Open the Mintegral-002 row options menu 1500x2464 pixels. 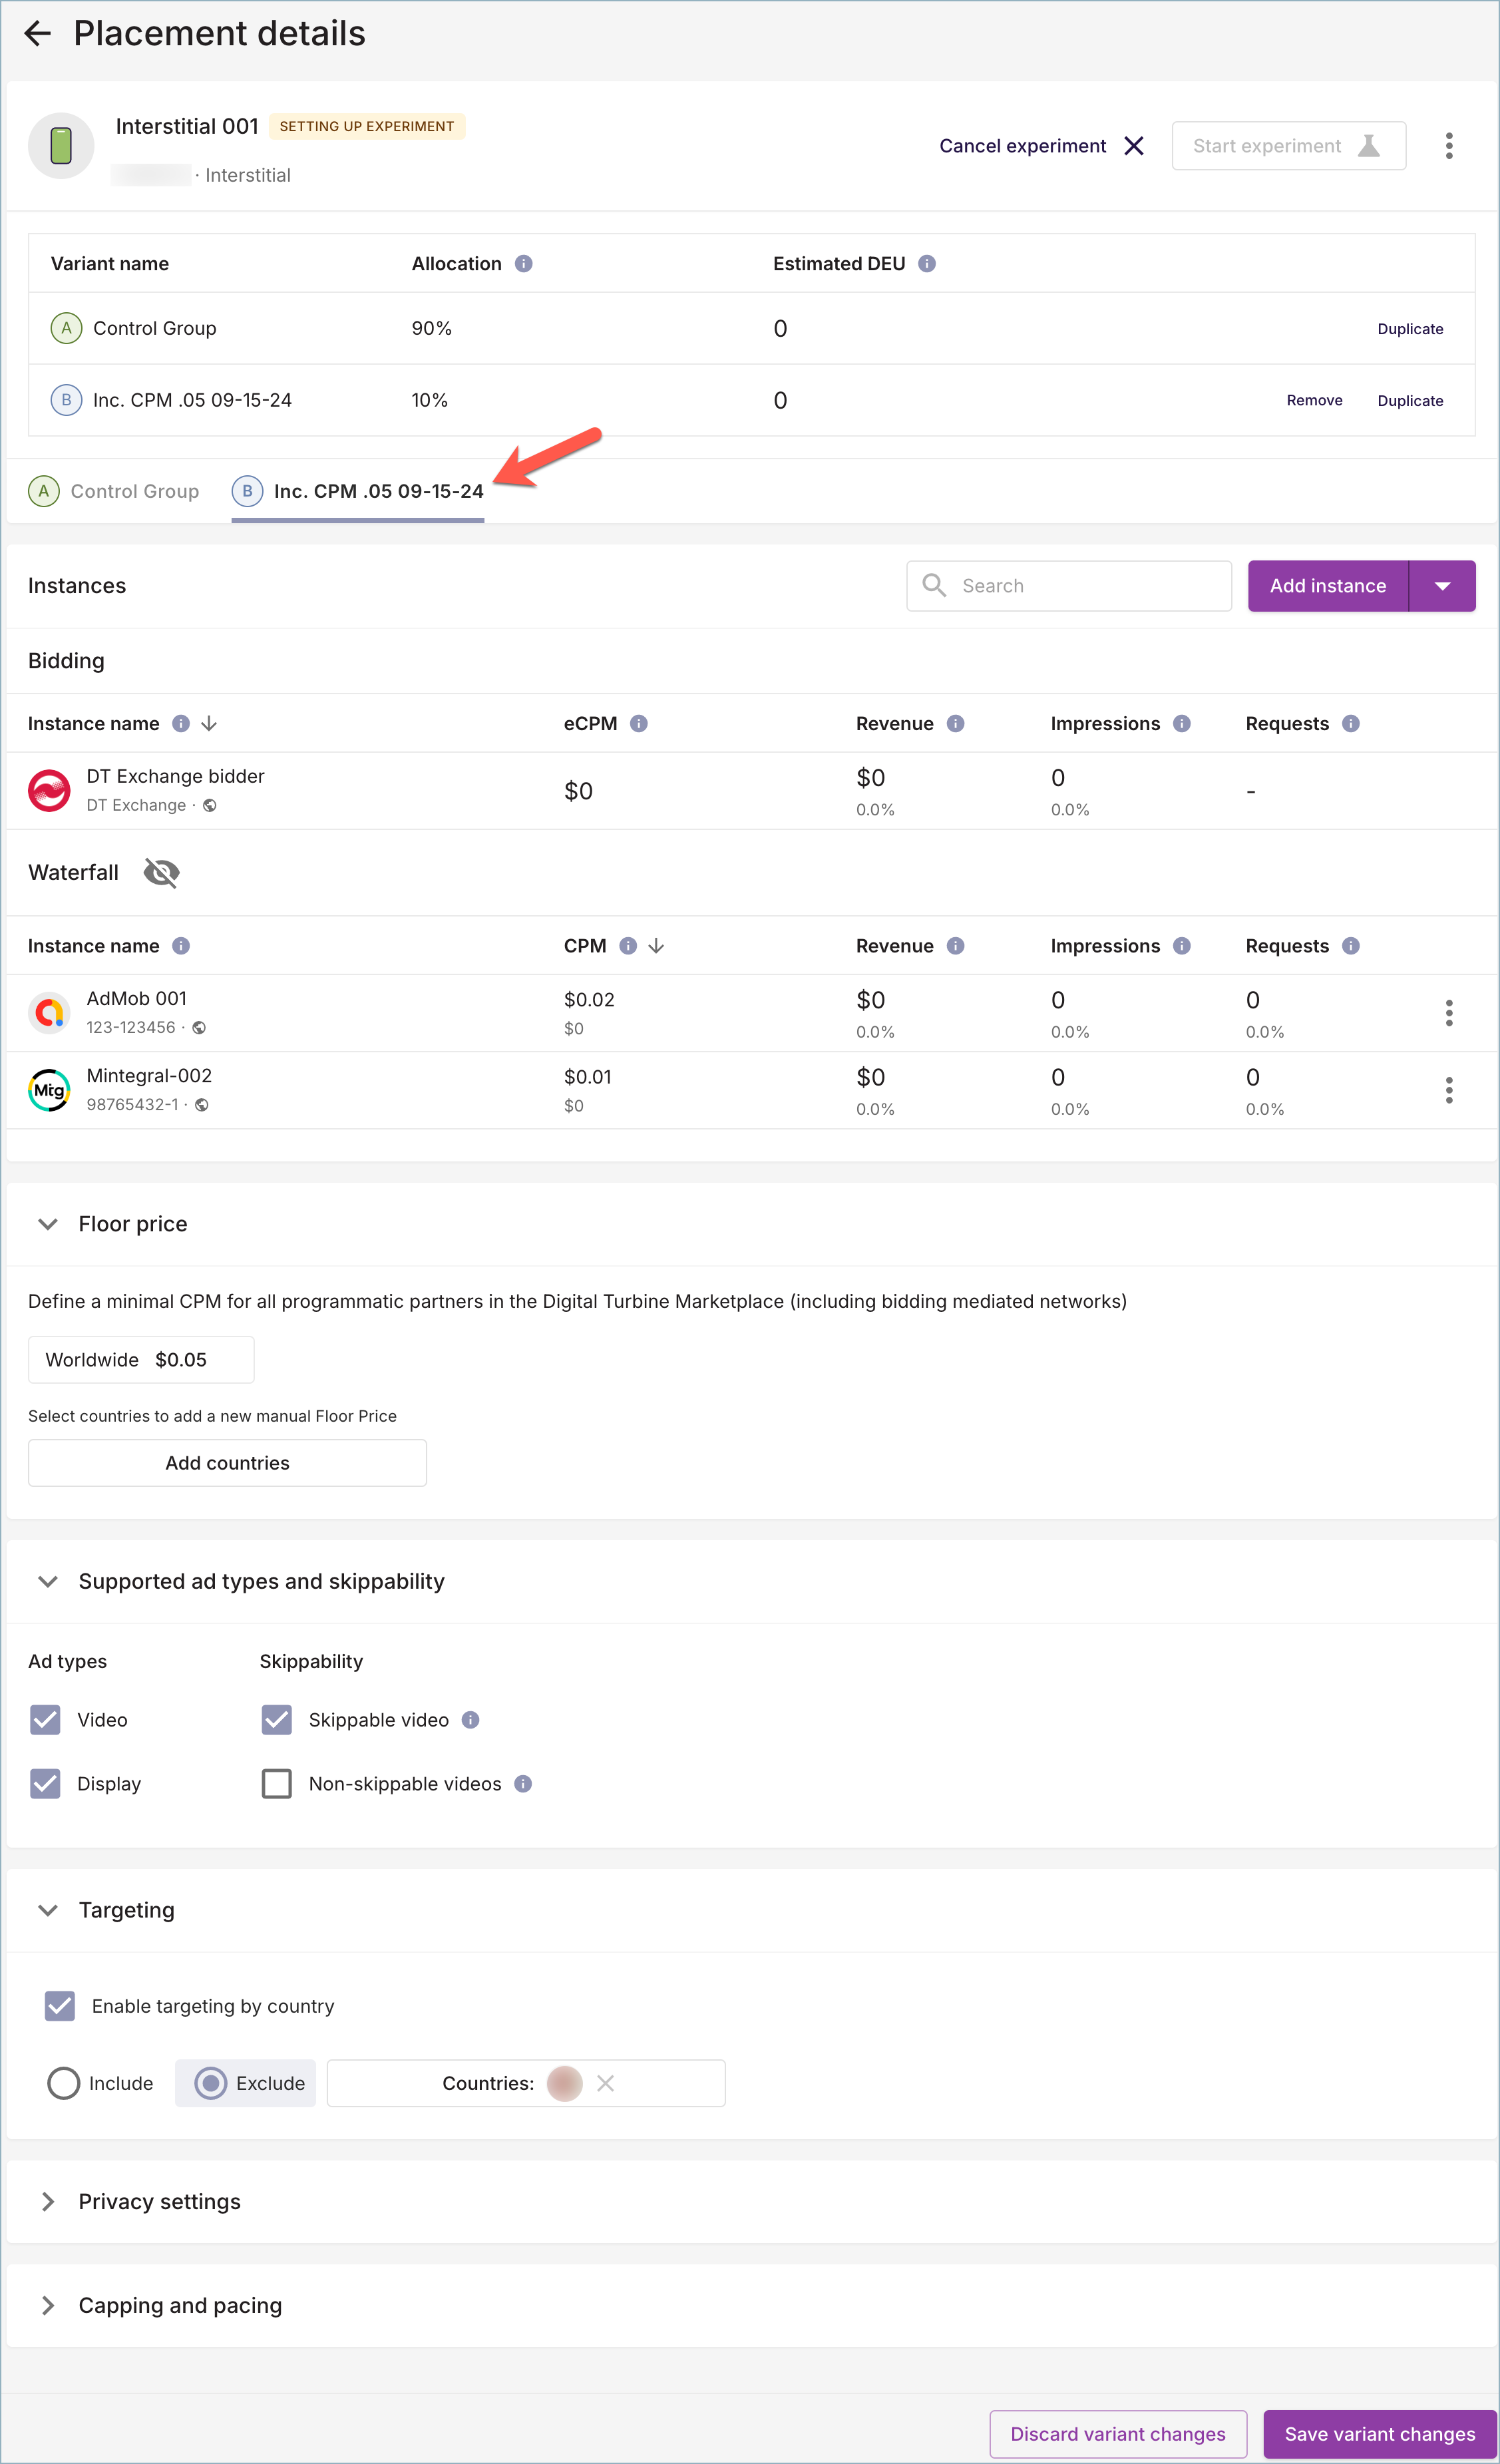click(x=1448, y=1090)
